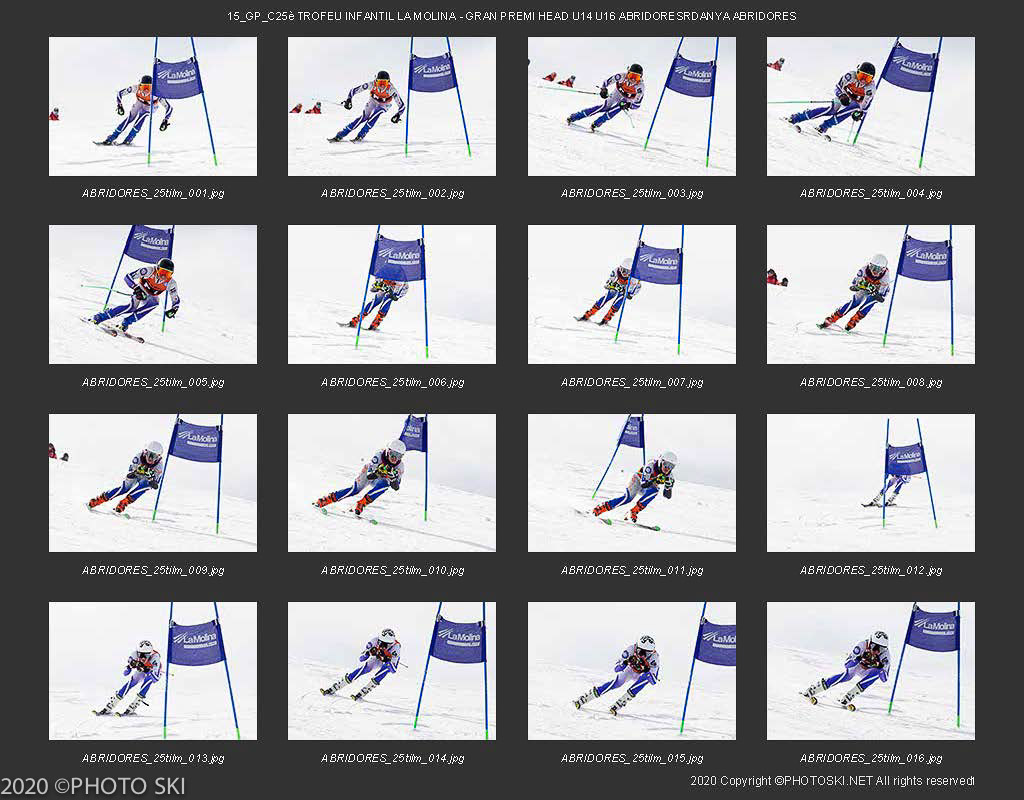Click the ABRIDORES_25tilm_014.jpg filename label

392,758
